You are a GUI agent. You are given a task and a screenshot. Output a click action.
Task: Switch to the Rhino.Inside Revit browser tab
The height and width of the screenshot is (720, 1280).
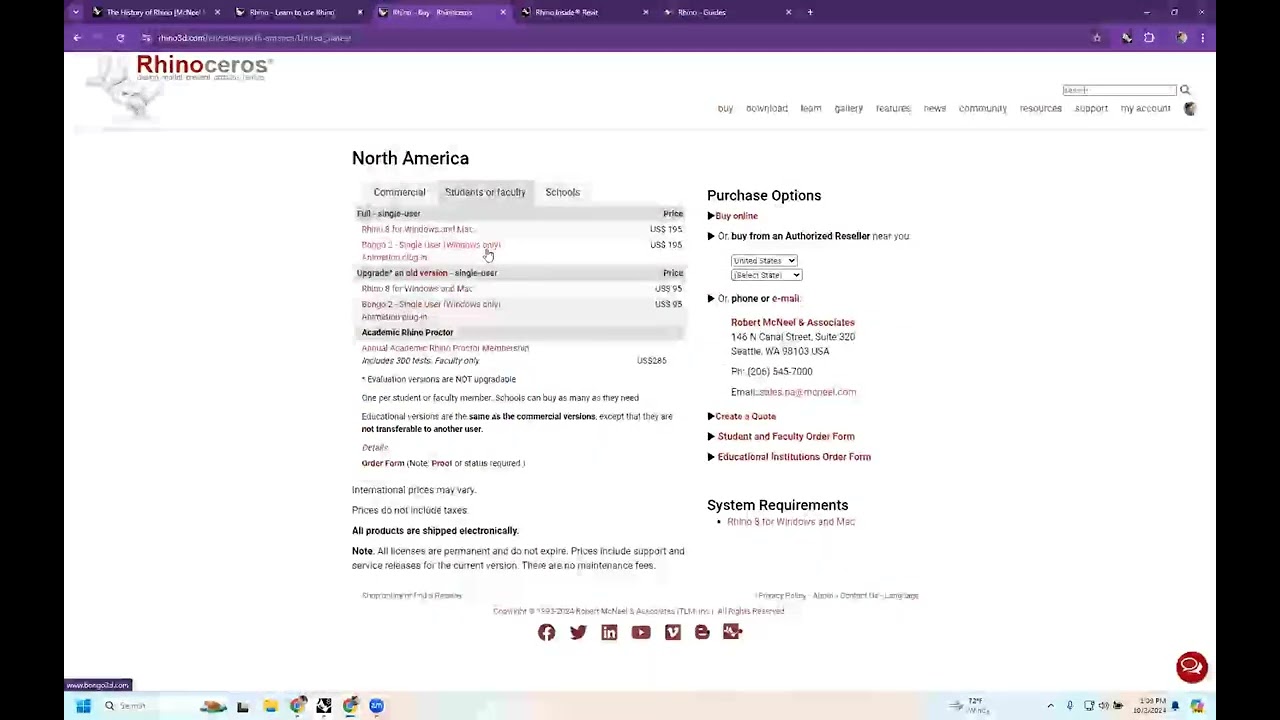coord(583,12)
